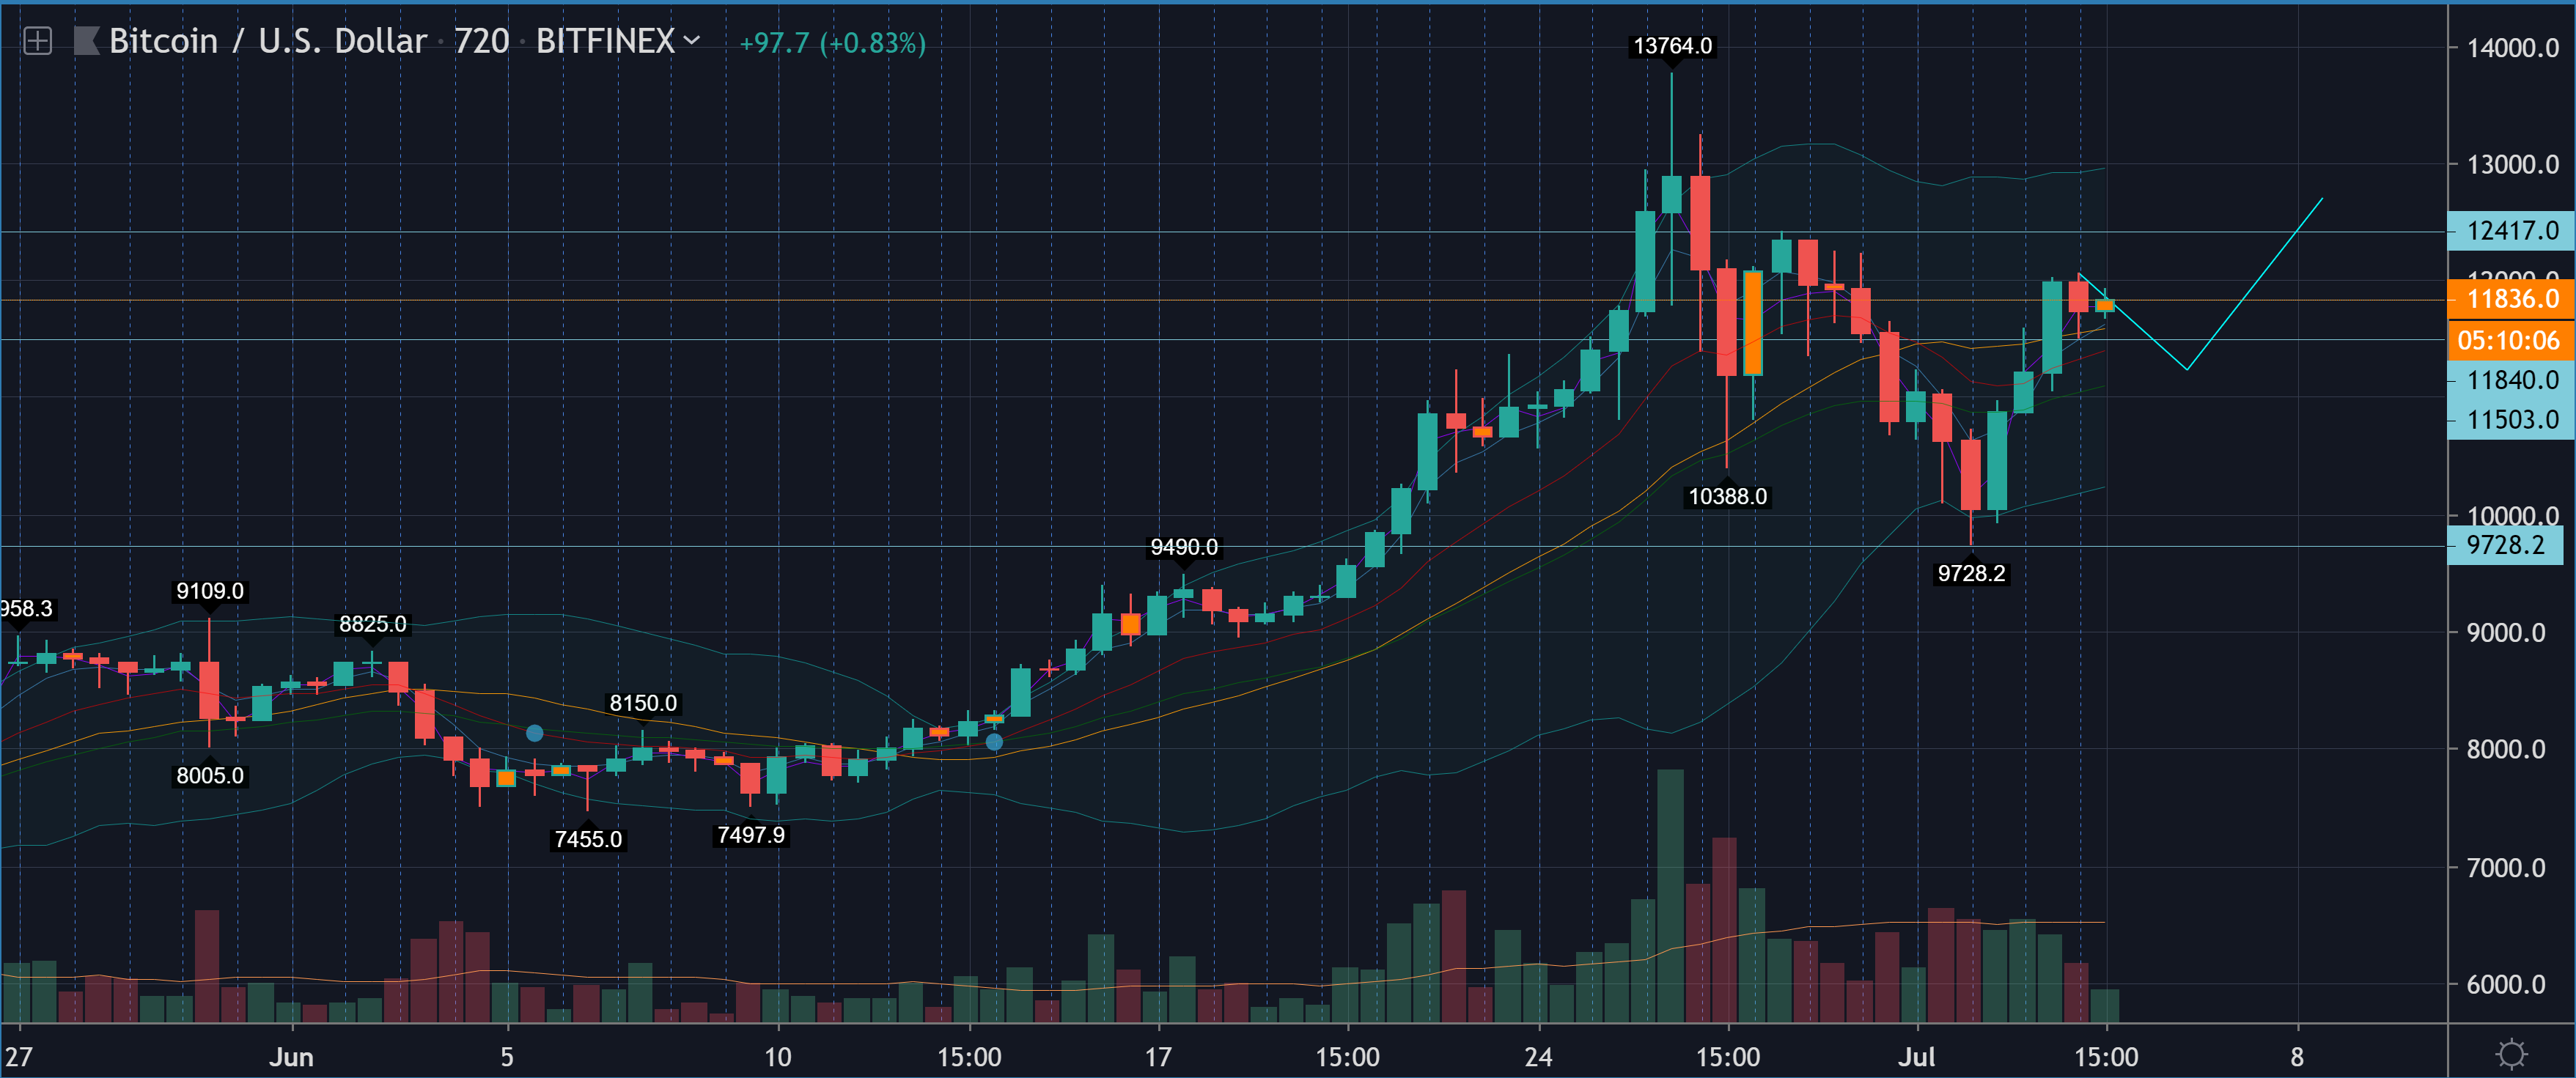Screen dimensions: 2576x1078
Task: Expand the dropdown chevron after BITFINEX
Action: (x=691, y=41)
